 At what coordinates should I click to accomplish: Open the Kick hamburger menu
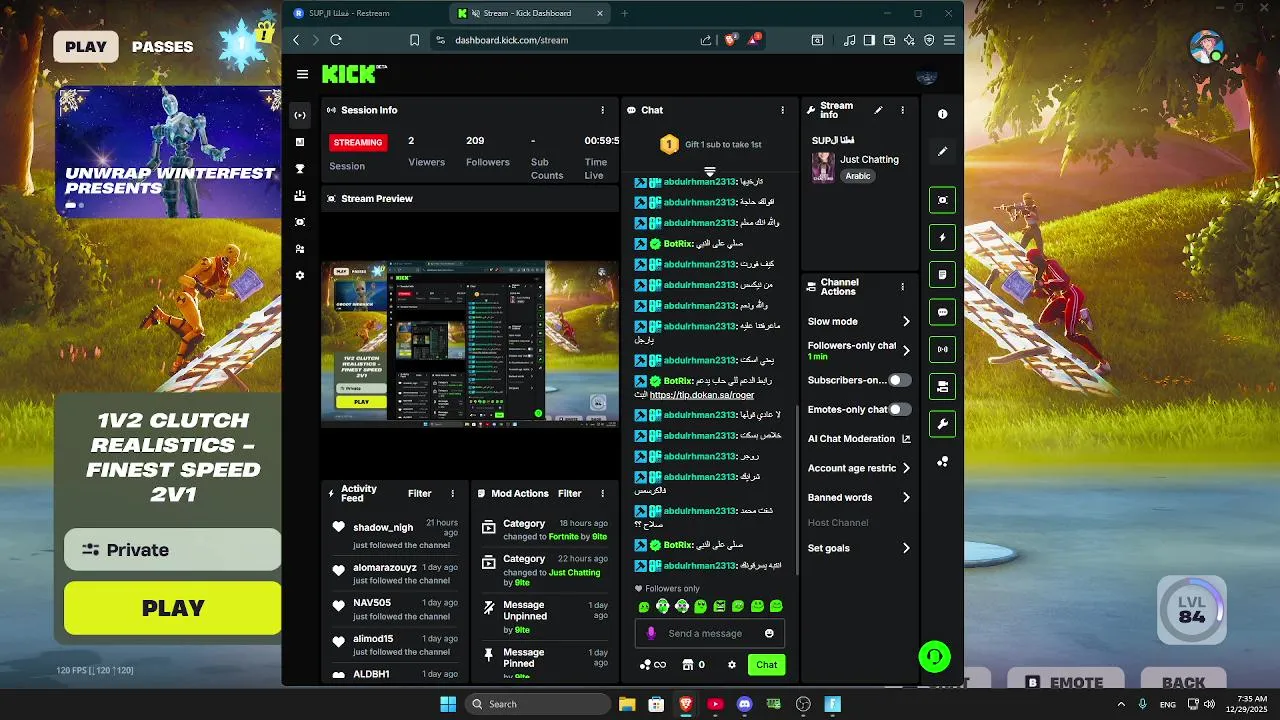point(302,74)
